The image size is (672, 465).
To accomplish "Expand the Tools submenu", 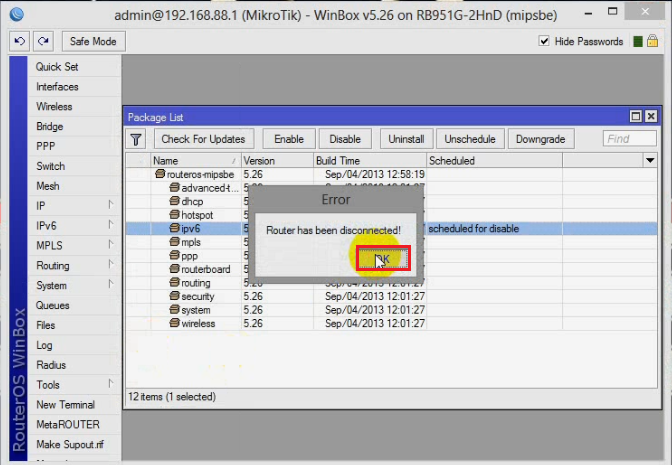I will 111,384.
